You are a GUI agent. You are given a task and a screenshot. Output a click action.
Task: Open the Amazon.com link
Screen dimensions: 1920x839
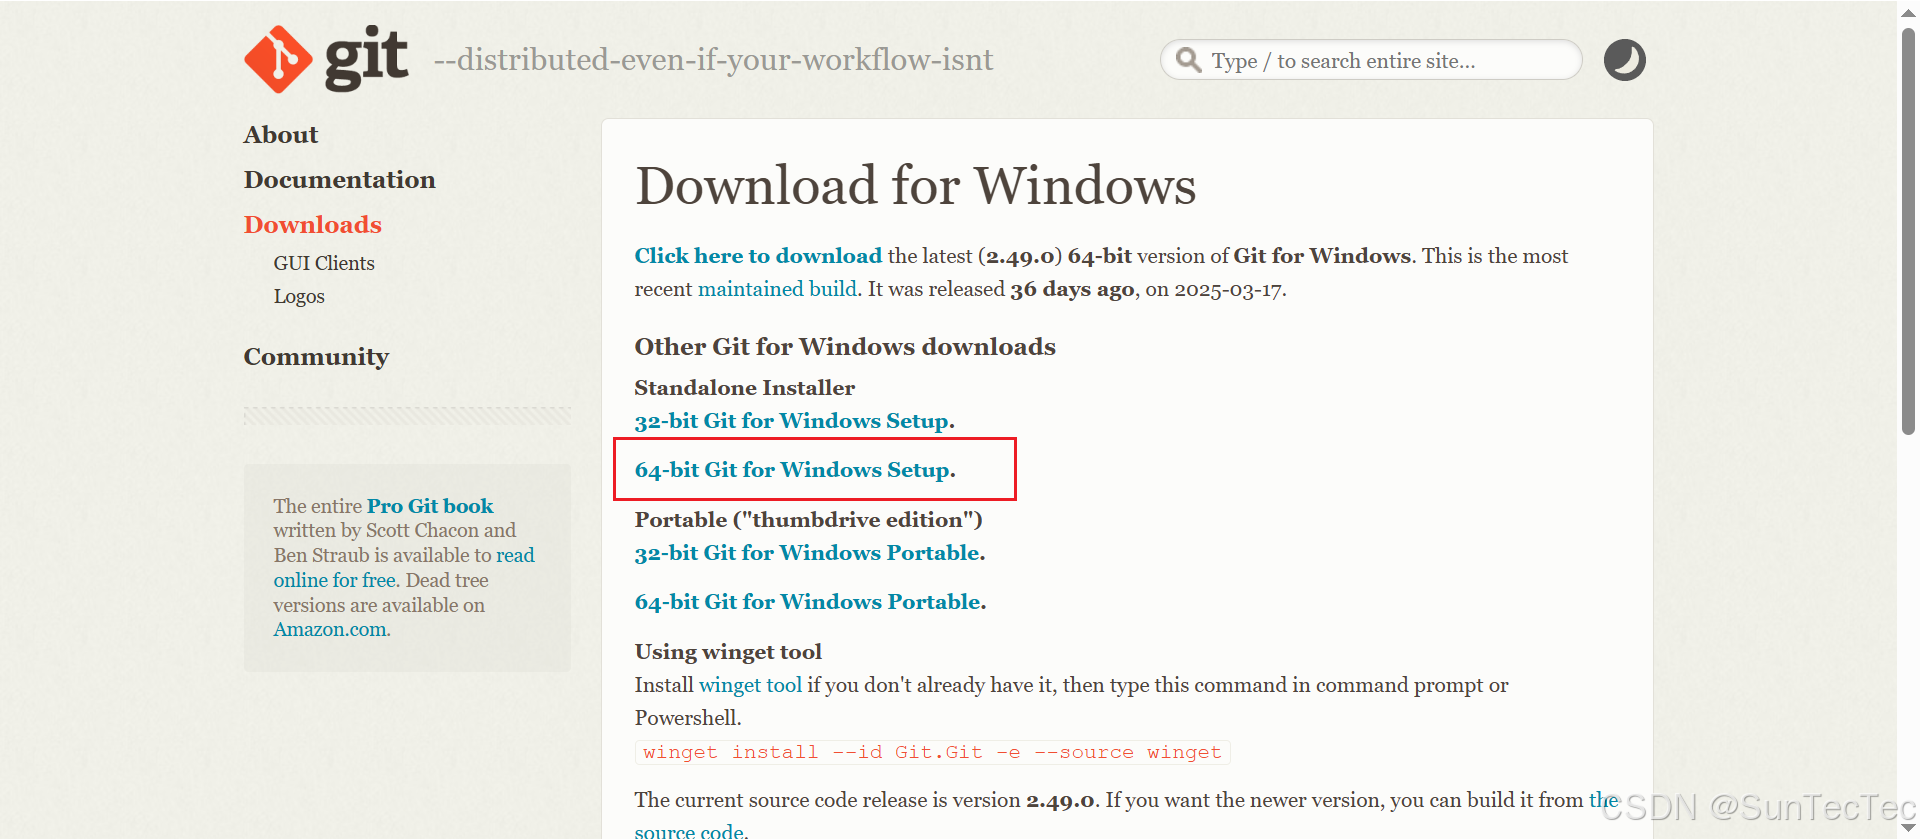[x=330, y=629]
